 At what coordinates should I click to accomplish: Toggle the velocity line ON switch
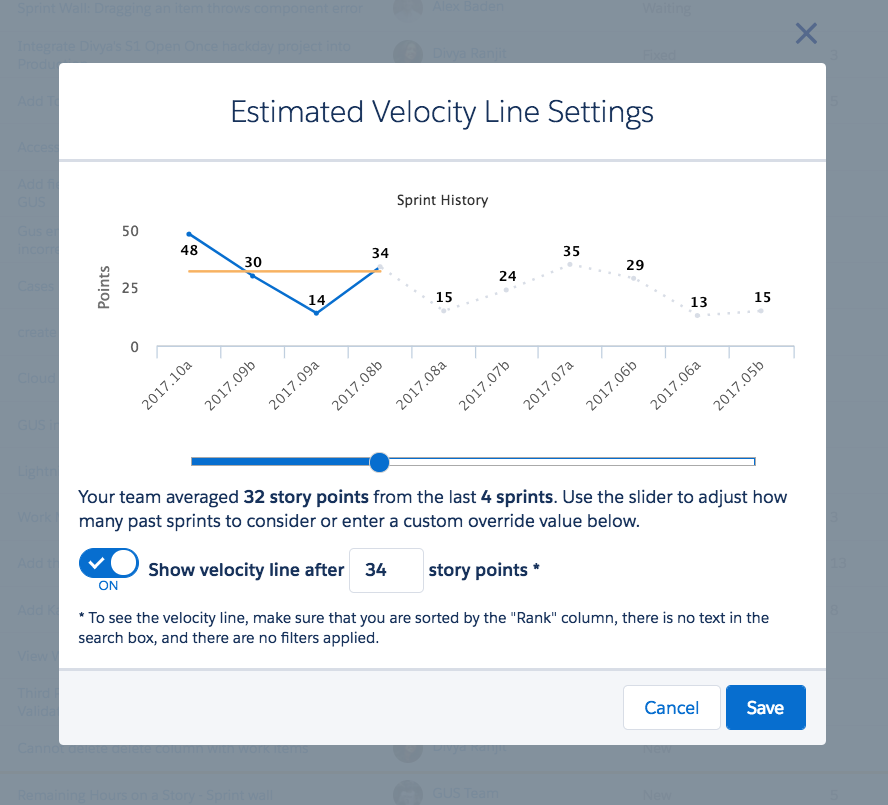point(109,563)
